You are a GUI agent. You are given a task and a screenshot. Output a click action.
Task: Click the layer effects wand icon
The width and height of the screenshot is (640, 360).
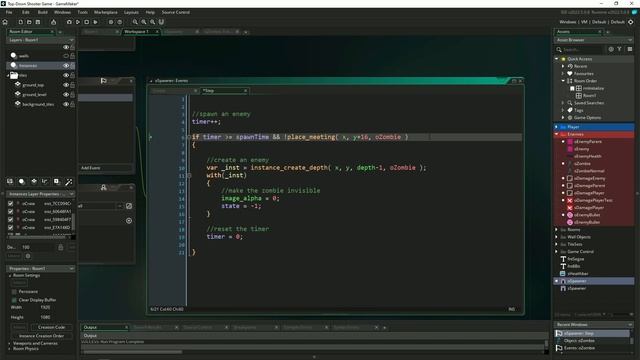[69, 181]
